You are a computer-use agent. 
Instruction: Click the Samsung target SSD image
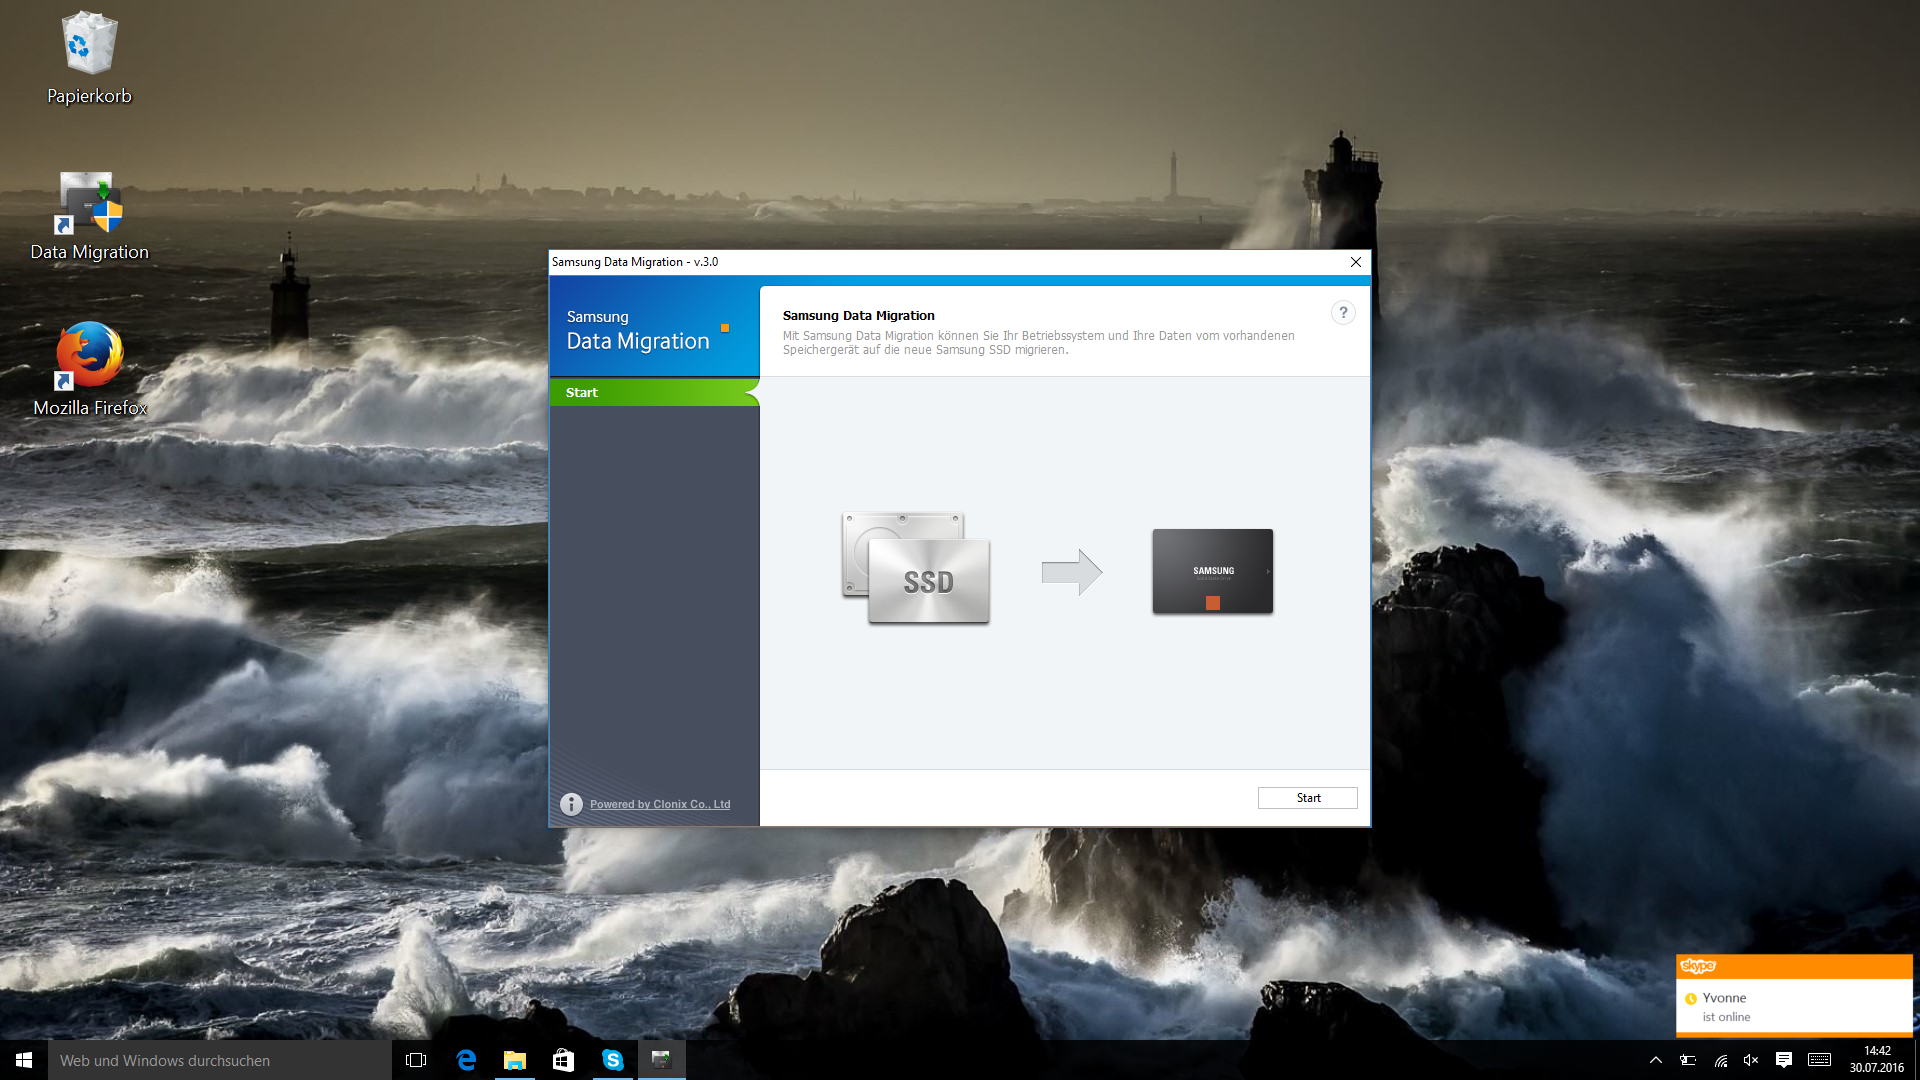tap(1212, 571)
